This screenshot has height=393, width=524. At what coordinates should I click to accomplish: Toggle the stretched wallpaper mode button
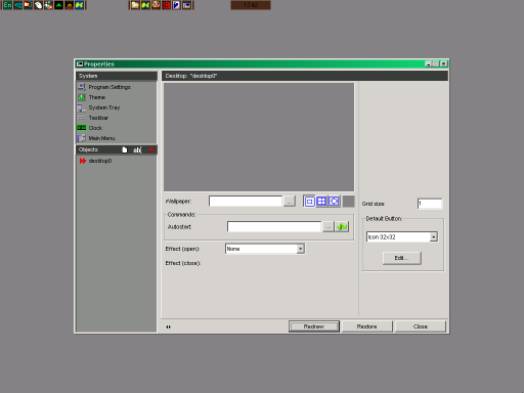coord(334,201)
